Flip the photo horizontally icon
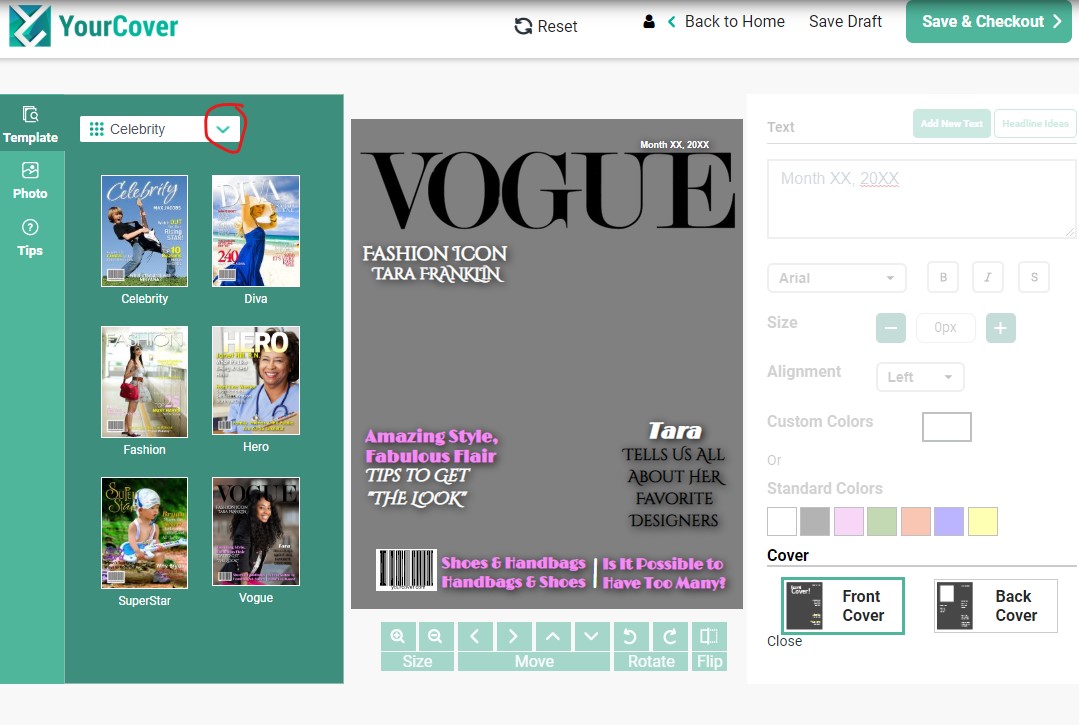The width and height of the screenshot is (1079, 725). [709, 636]
